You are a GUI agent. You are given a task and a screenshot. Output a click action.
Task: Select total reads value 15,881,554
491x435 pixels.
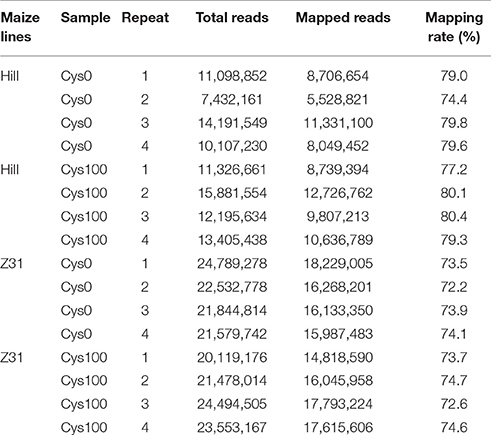pos(232,193)
